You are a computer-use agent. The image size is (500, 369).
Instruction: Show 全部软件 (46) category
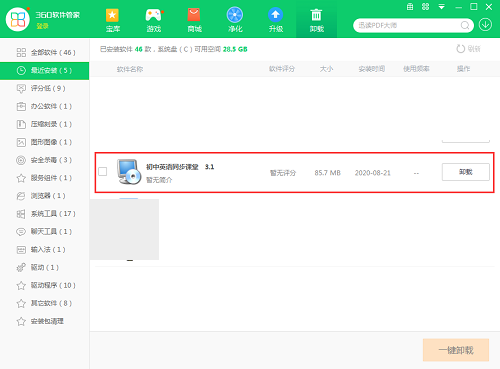(45, 52)
